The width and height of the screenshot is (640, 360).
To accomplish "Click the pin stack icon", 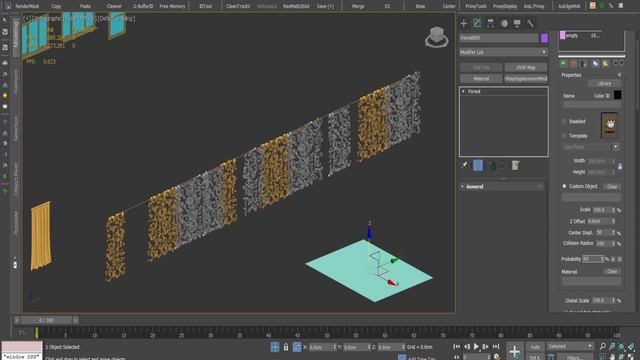I will 464,165.
